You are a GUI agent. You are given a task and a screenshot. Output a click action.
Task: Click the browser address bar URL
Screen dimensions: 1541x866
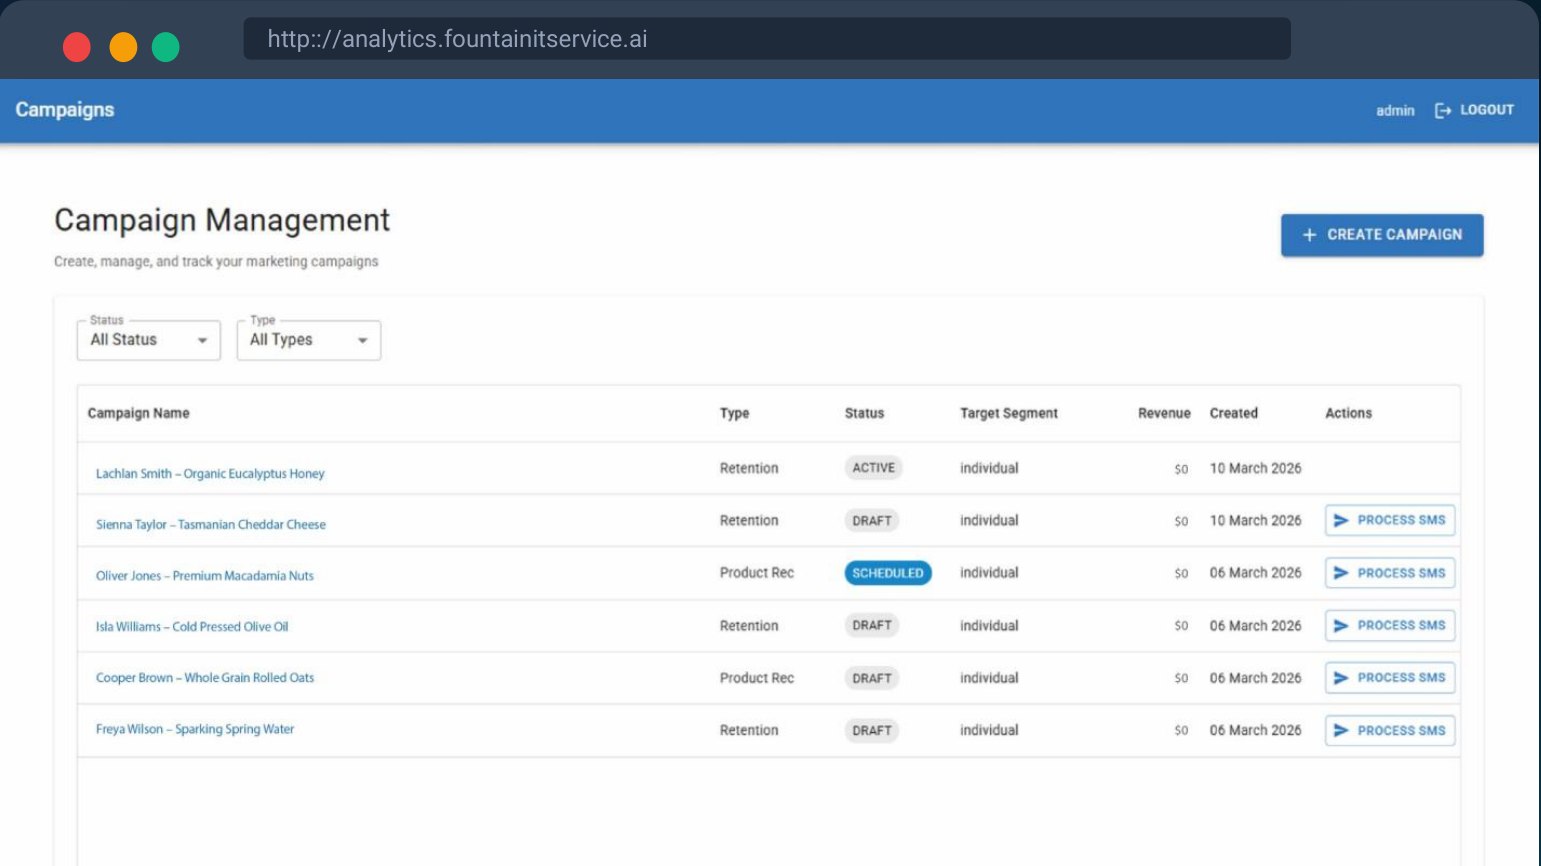(457, 39)
